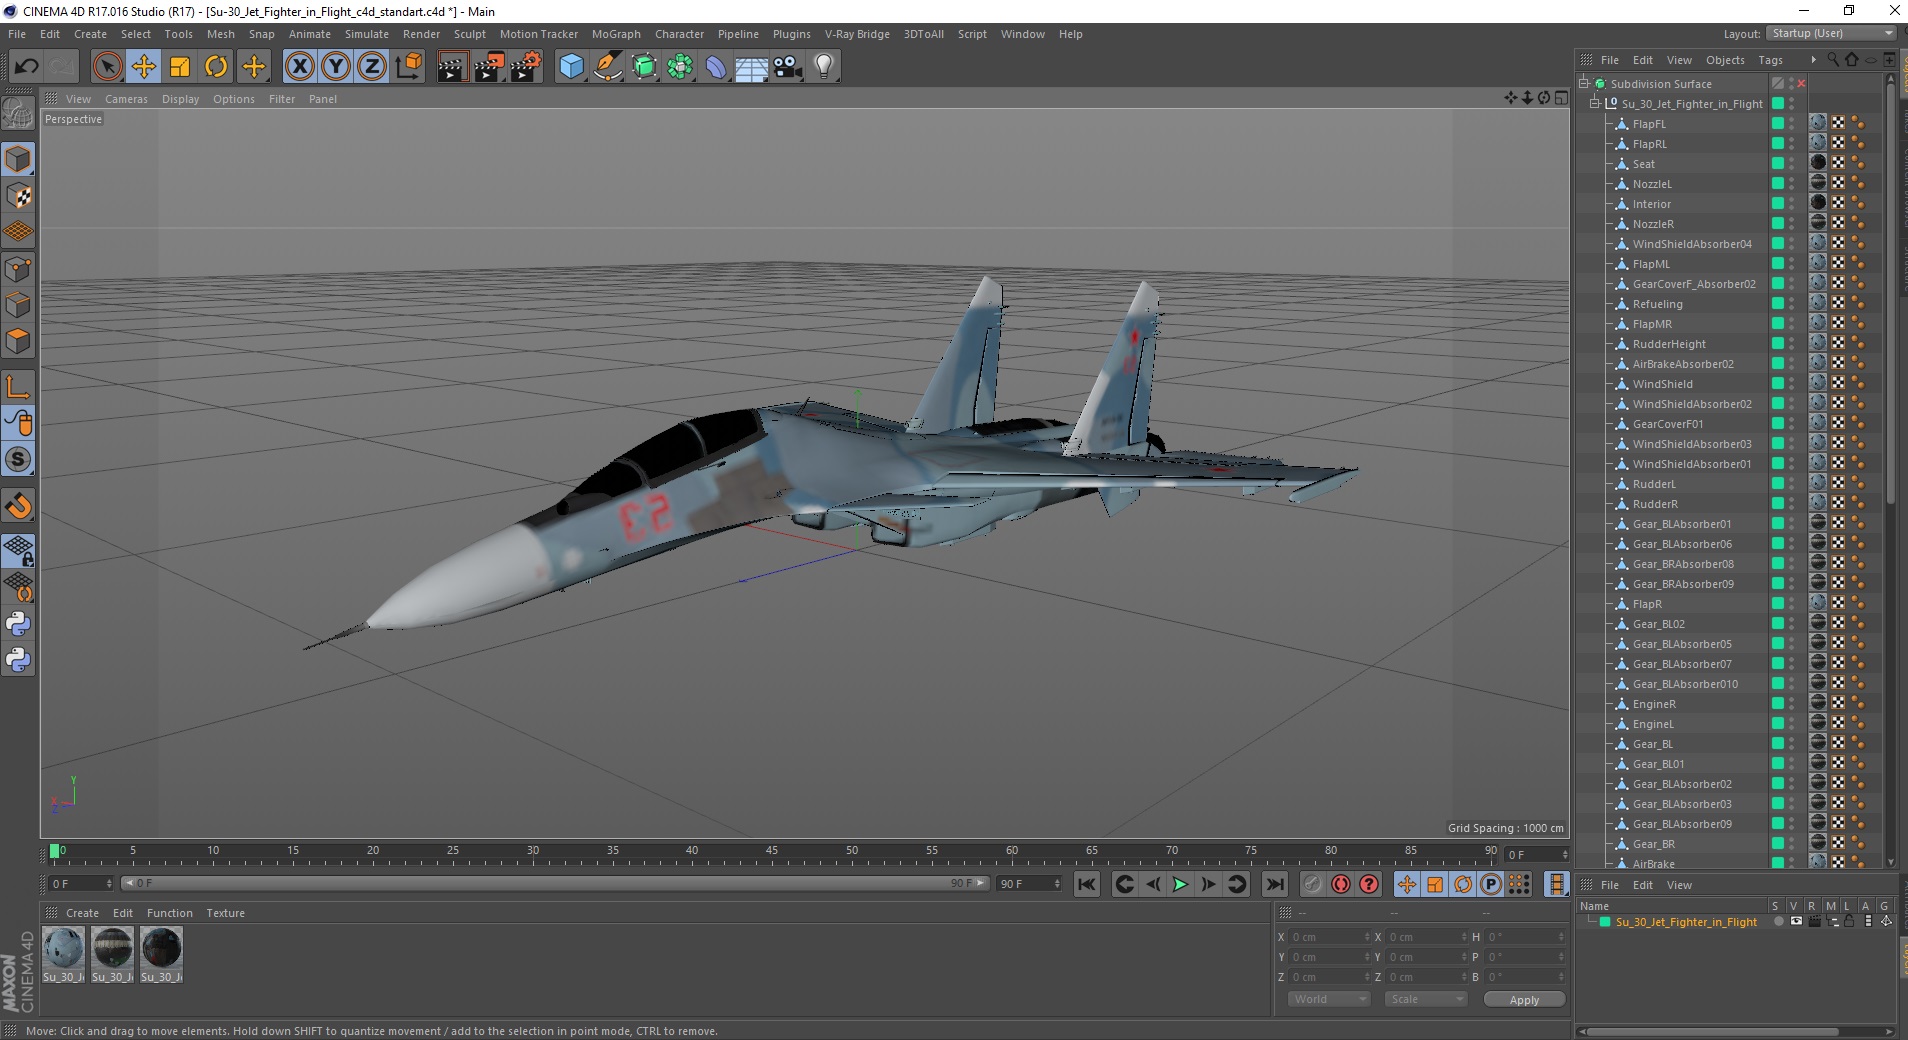Viewport: 1908px width, 1040px height.
Task: Select the Scale tool
Action: pos(180,67)
